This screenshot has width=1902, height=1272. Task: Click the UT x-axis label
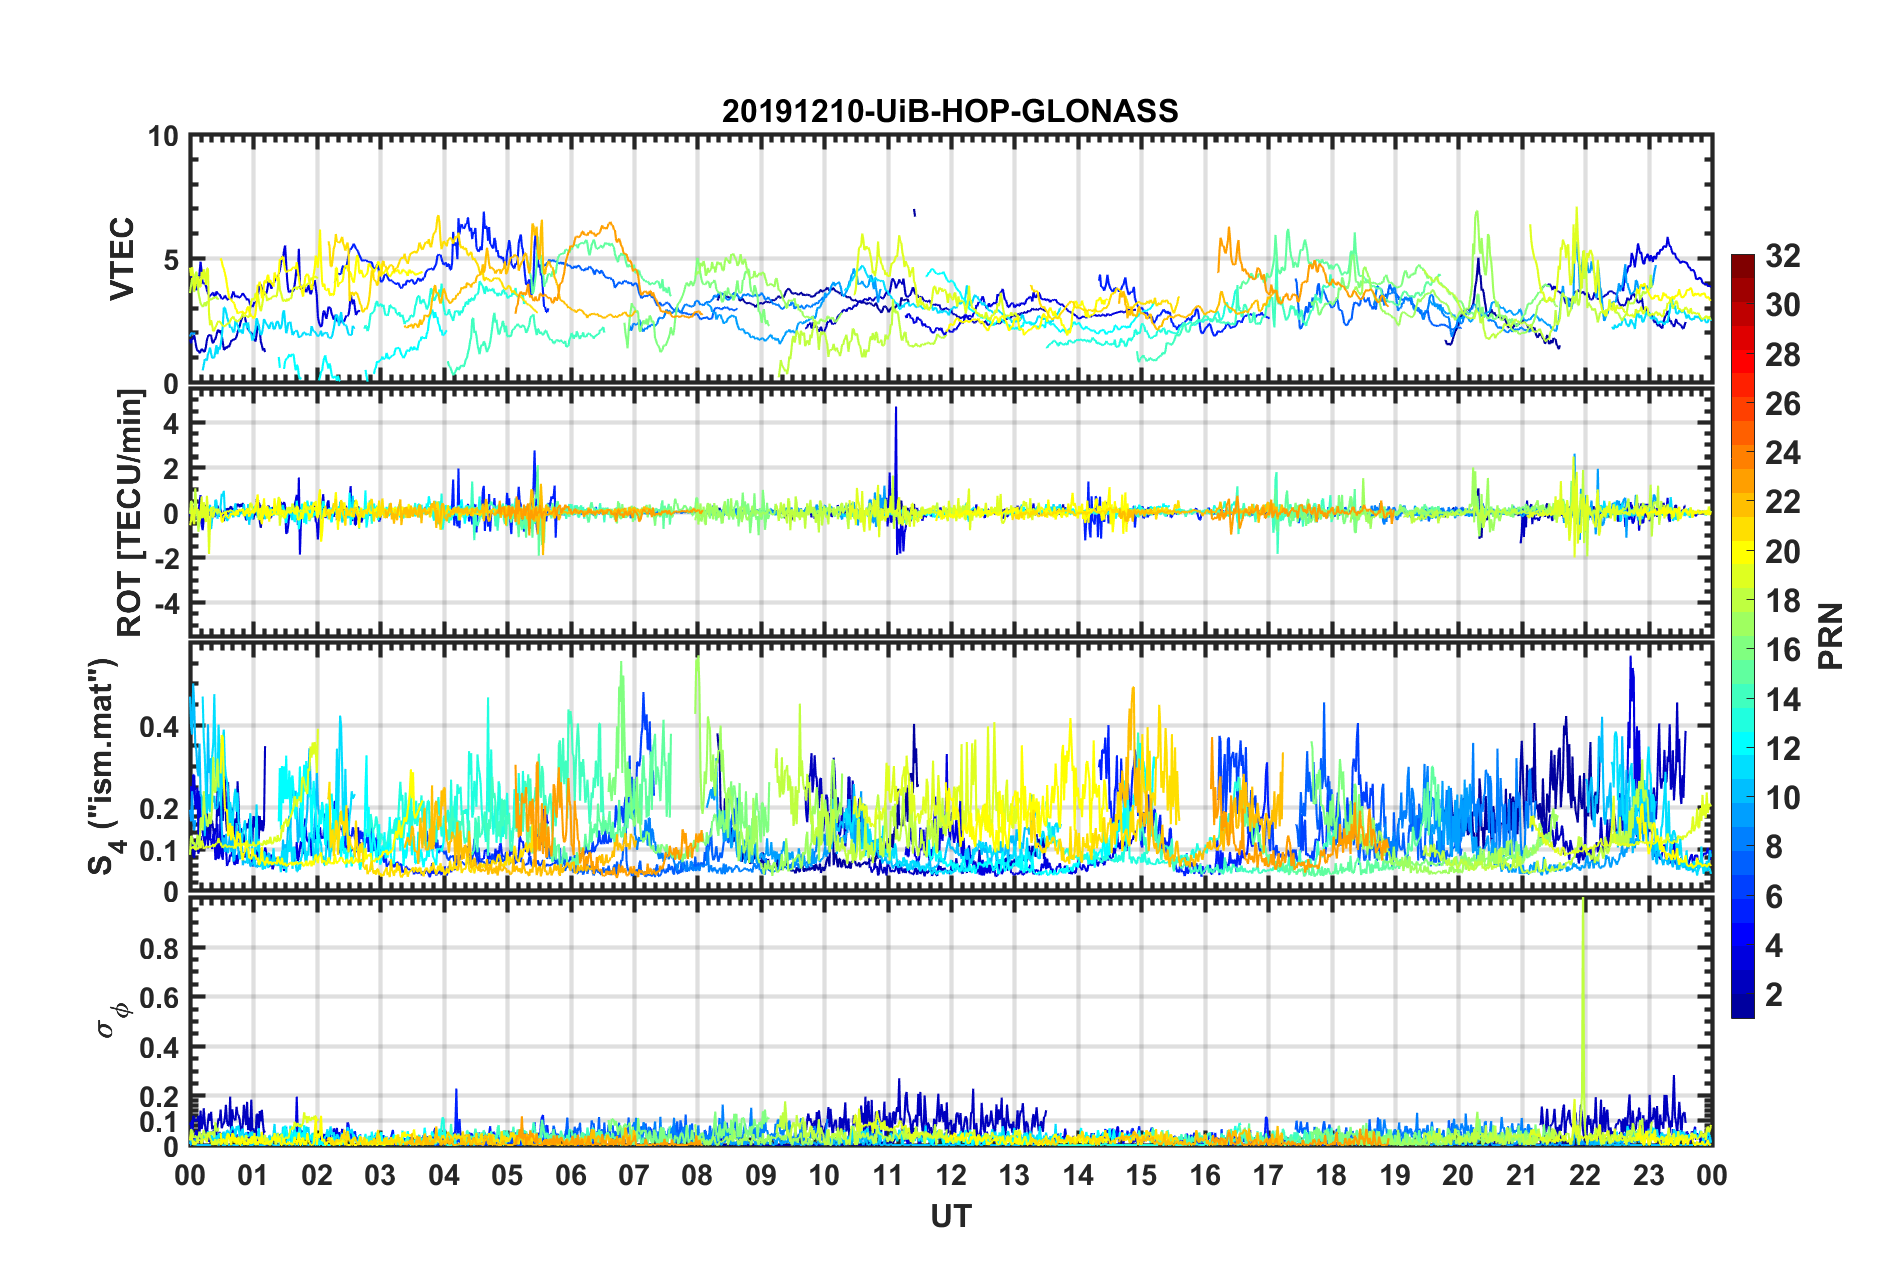click(x=951, y=1215)
